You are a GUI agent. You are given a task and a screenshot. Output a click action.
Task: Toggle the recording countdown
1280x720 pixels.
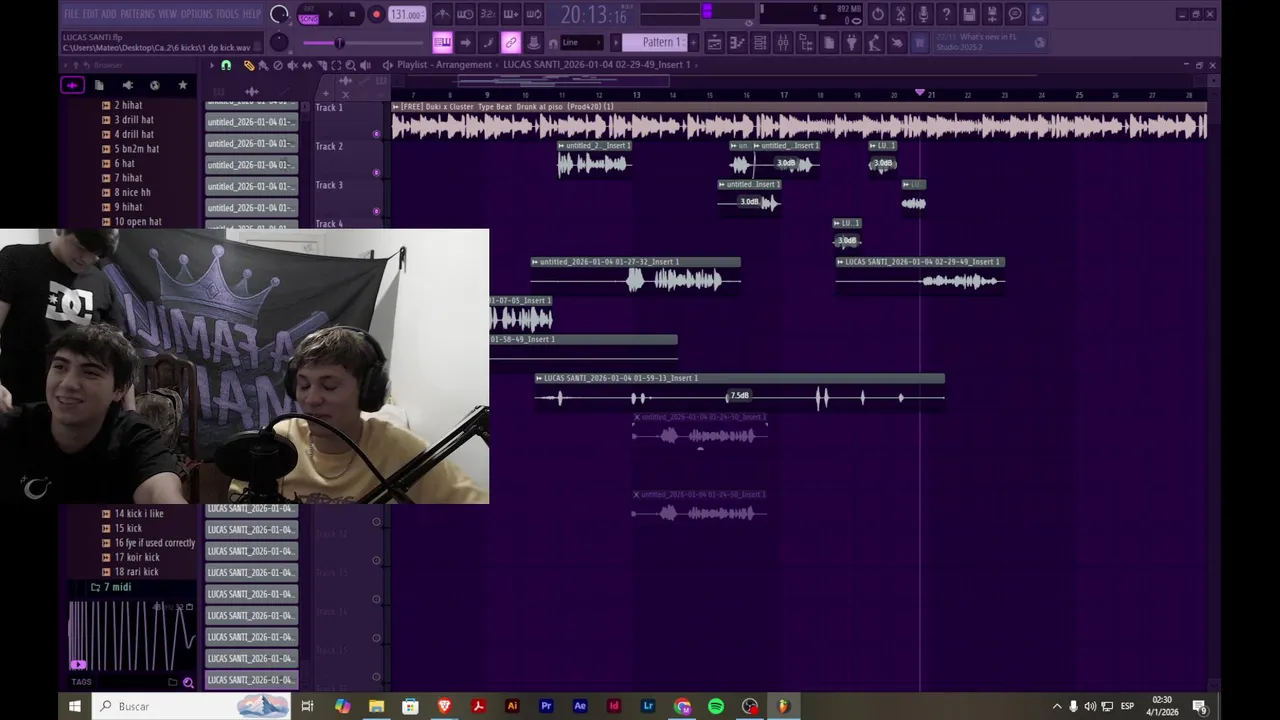[488, 15]
